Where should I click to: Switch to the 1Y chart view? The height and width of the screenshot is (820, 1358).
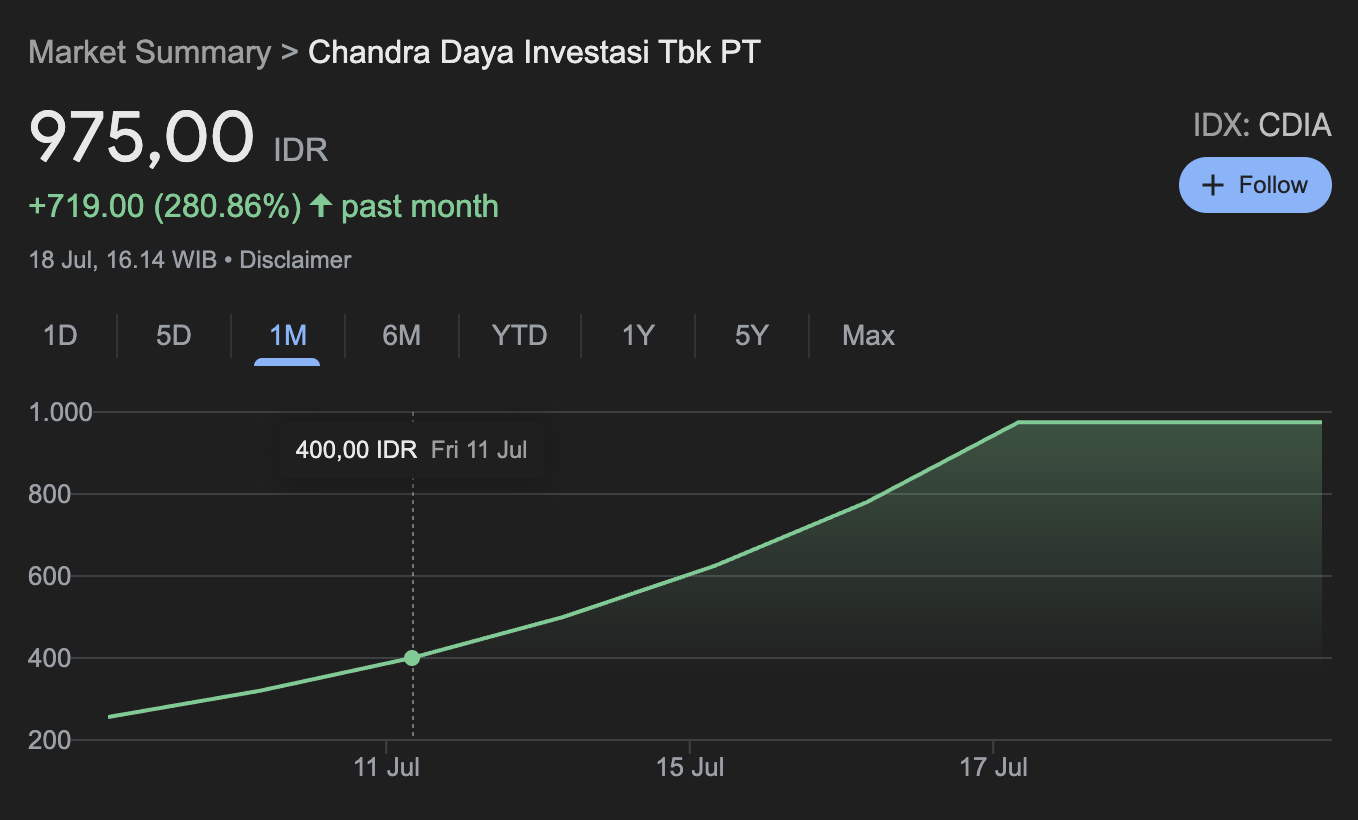tap(638, 335)
